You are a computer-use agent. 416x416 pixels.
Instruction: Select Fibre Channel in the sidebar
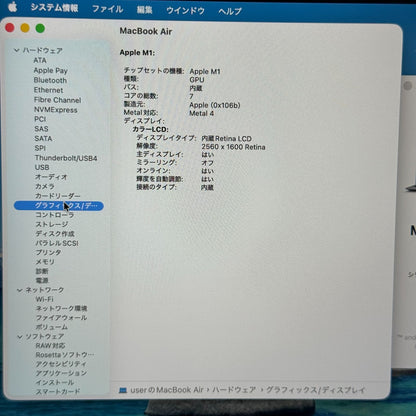point(57,100)
